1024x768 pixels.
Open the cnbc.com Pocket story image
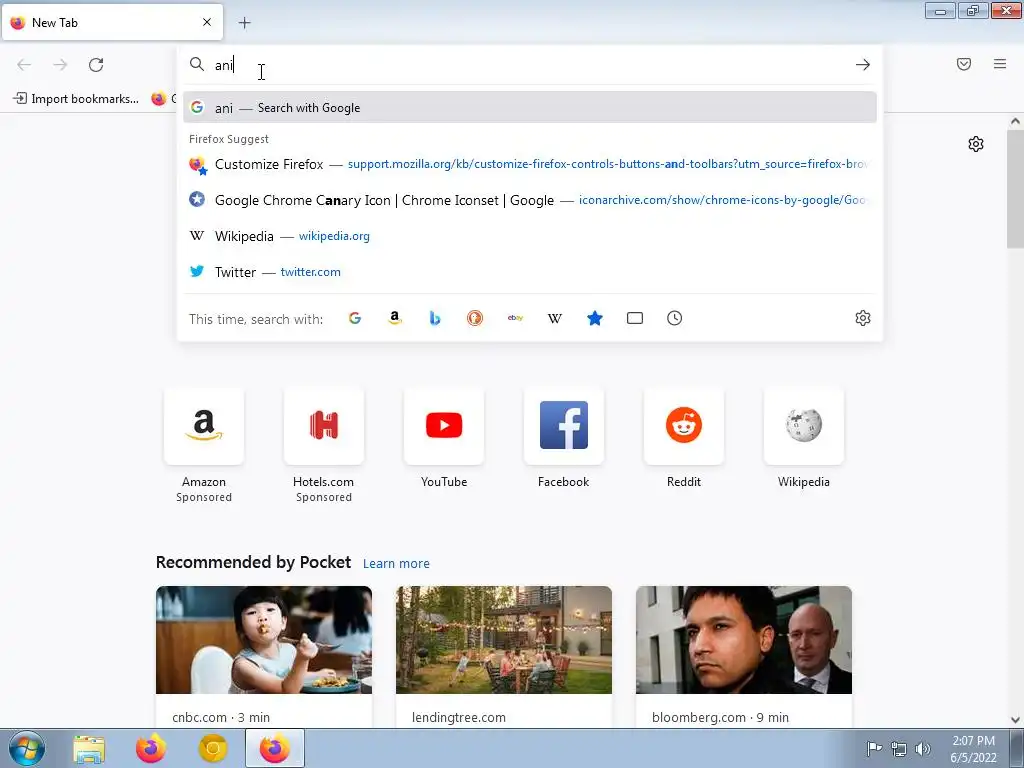click(x=264, y=640)
